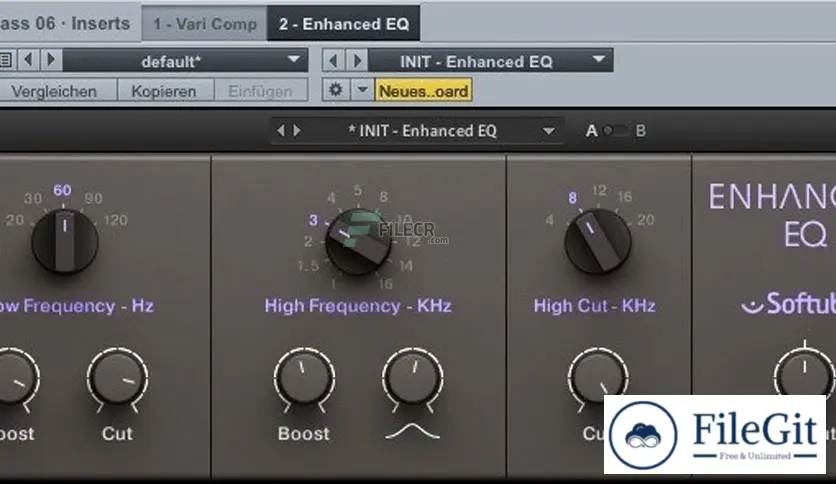
Task: Go to next preset left of default*
Action: [51, 60]
